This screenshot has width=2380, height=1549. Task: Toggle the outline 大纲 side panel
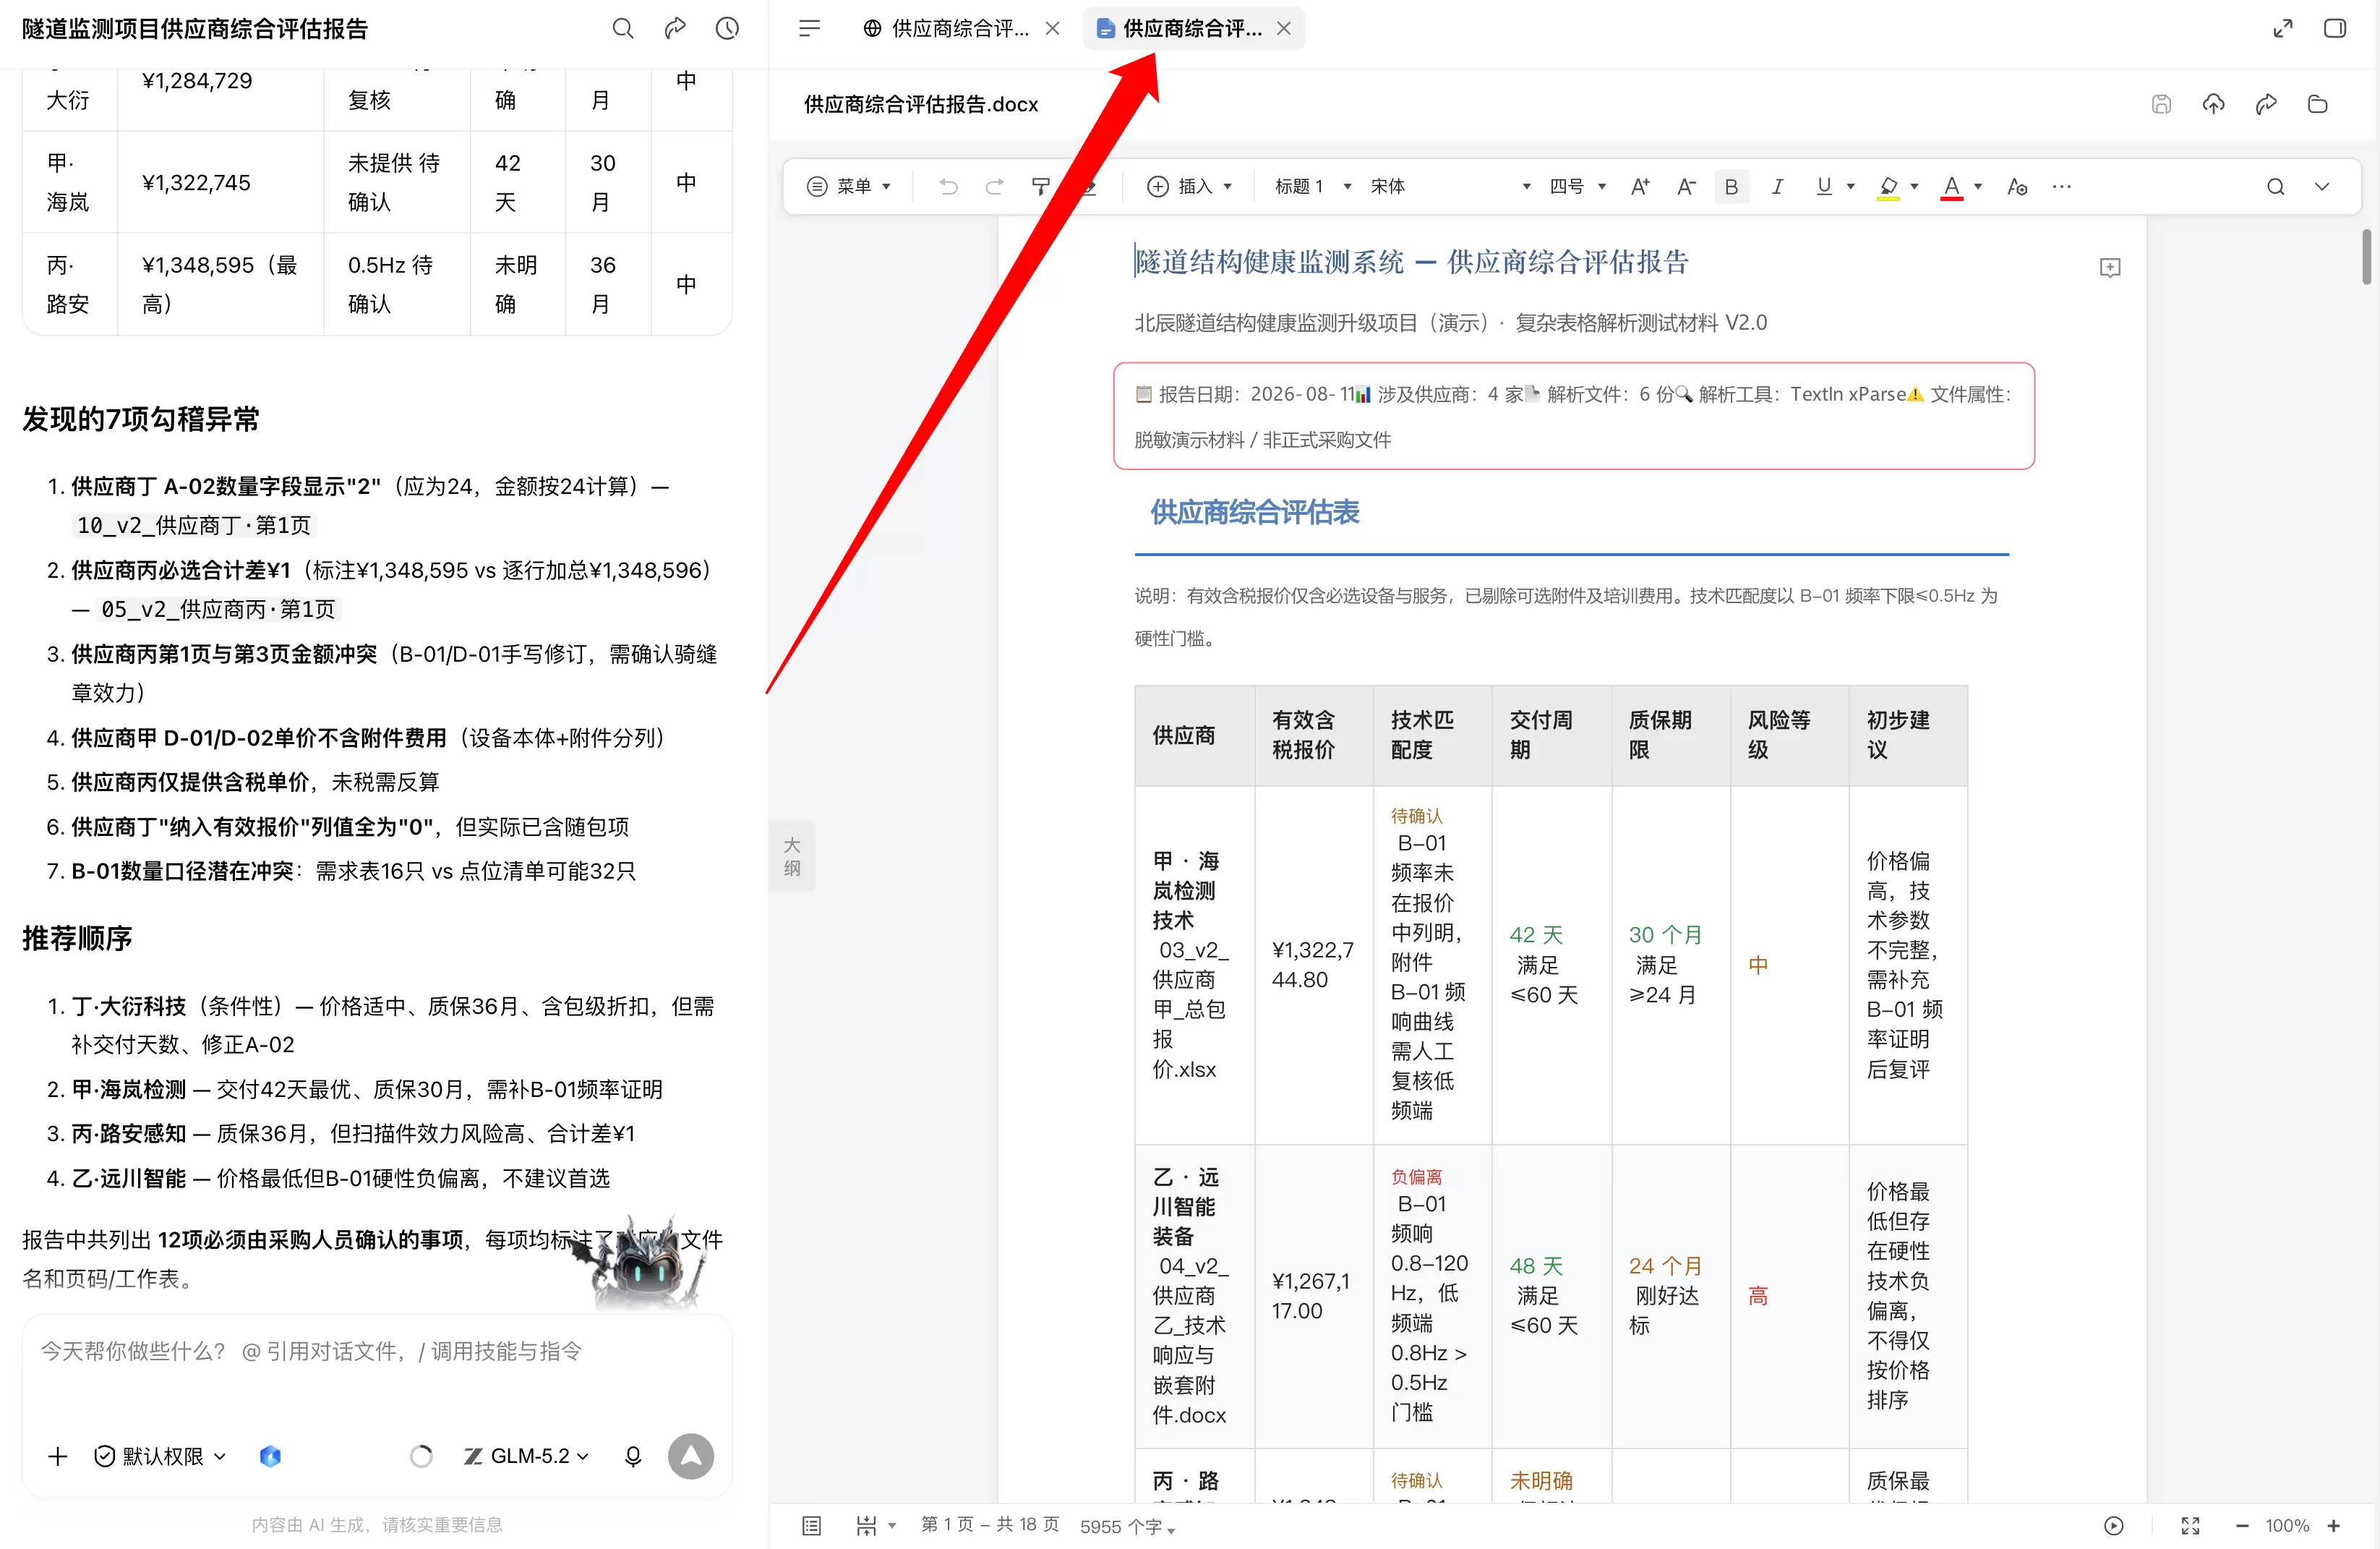[792, 856]
